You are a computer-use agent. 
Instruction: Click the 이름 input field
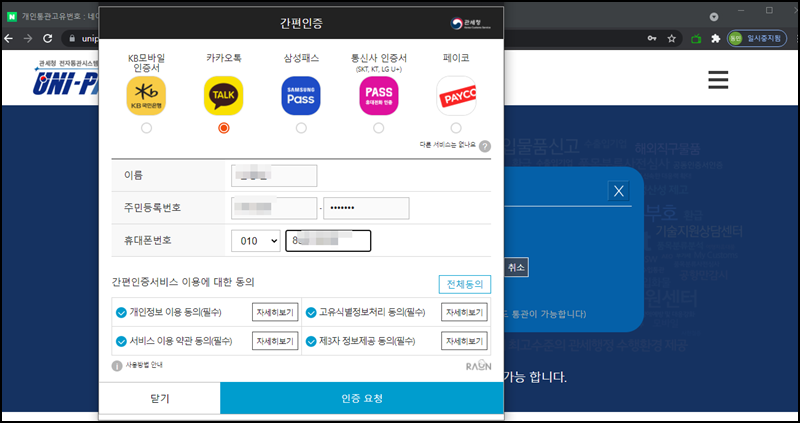(x=274, y=176)
